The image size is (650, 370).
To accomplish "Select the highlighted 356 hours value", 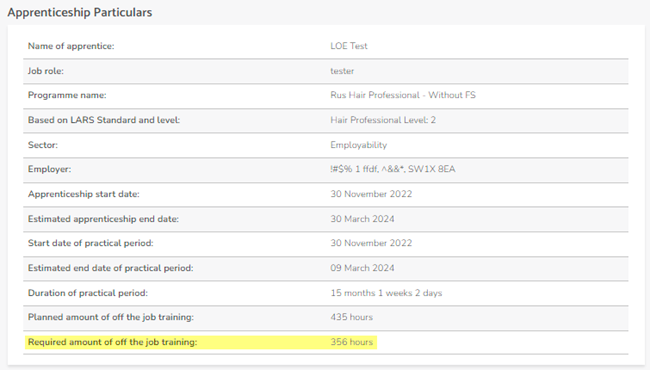I will (352, 342).
